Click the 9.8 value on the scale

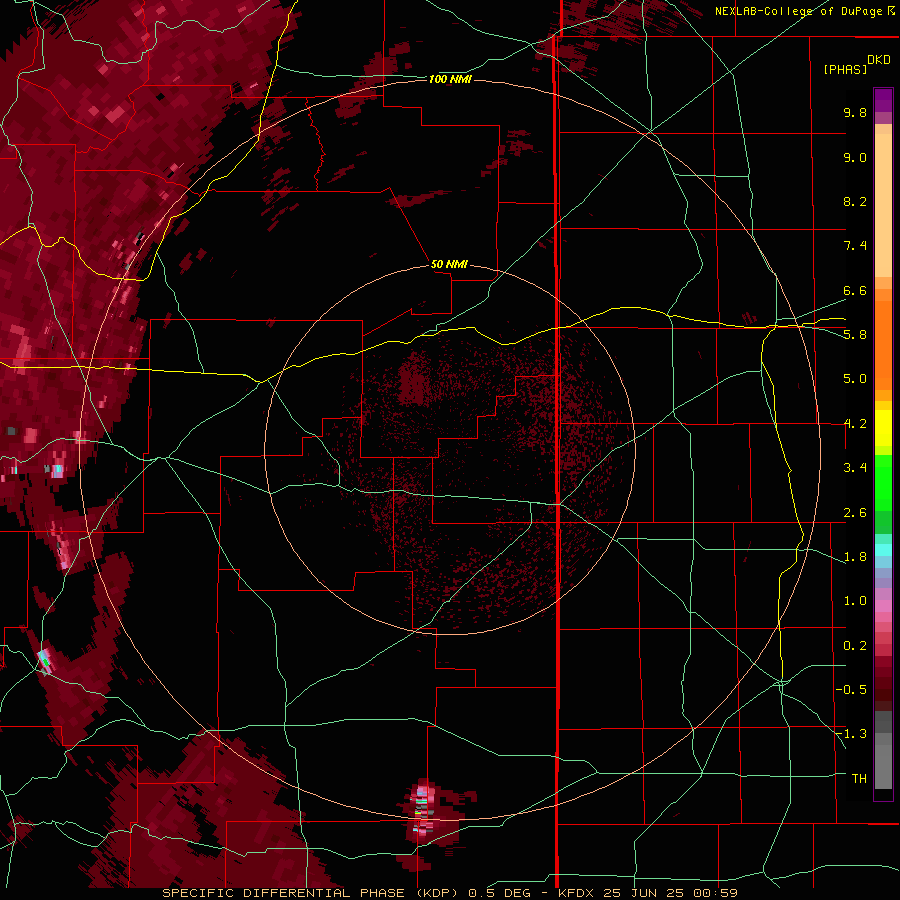tap(855, 112)
